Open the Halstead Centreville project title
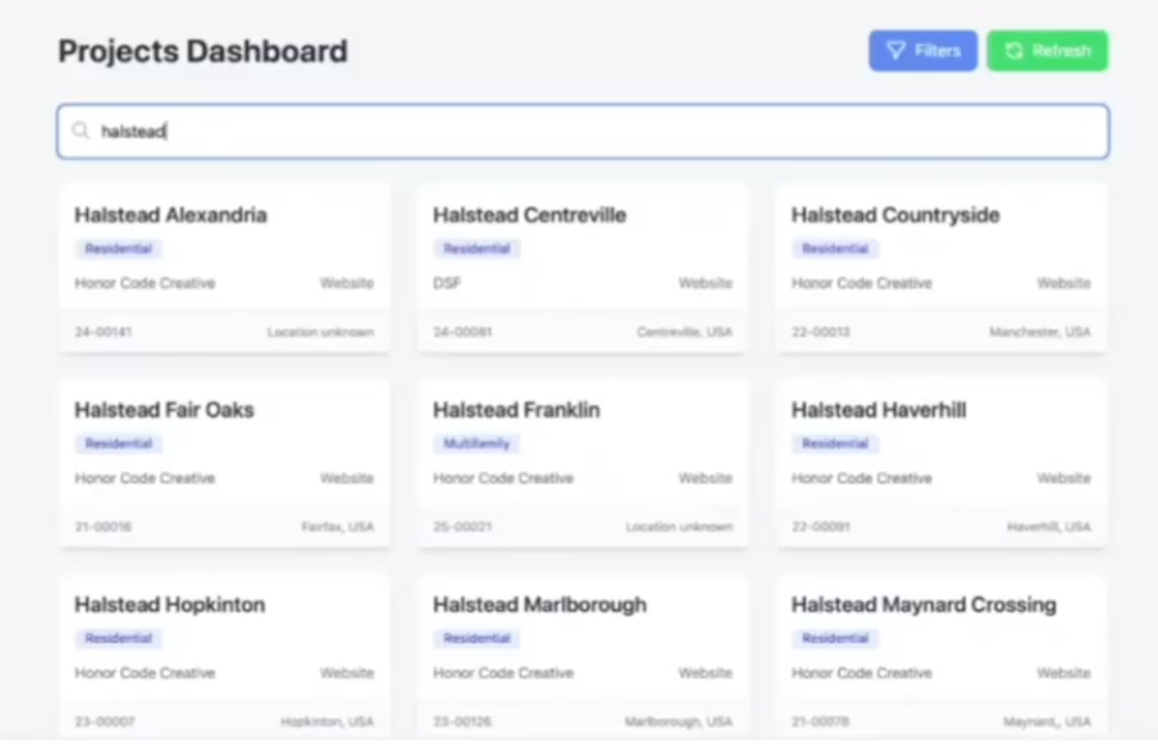1158x746 pixels. click(x=529, y=215)
